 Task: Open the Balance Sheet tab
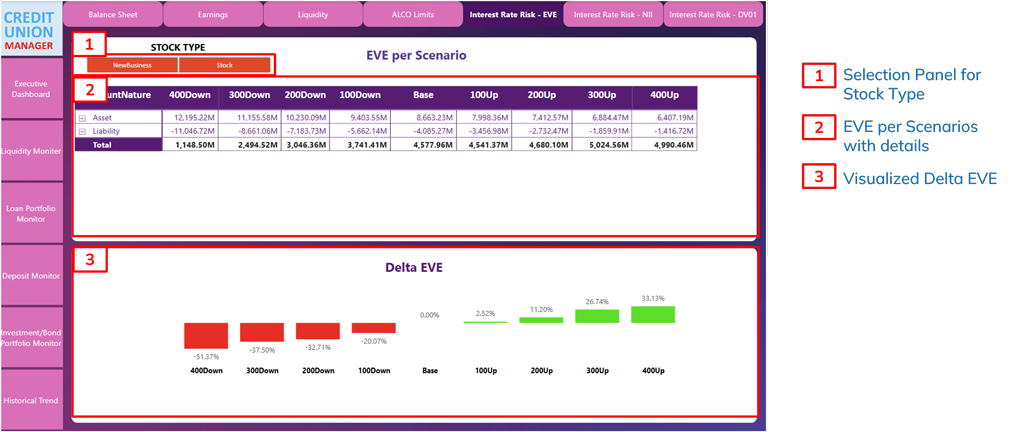pos(112,15)
